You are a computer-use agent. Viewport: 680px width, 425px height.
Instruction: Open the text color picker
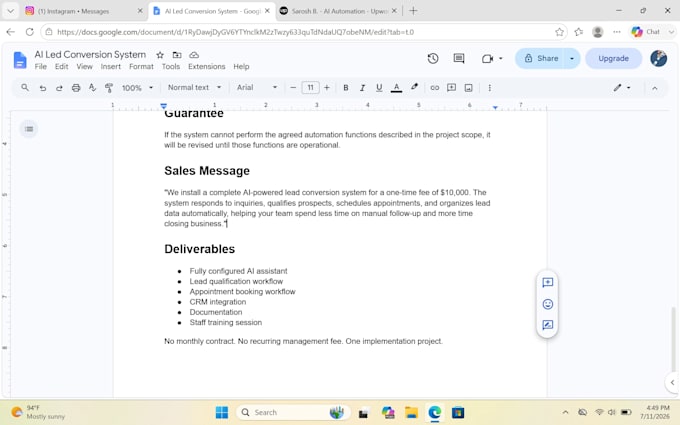[x=396, y=88]
